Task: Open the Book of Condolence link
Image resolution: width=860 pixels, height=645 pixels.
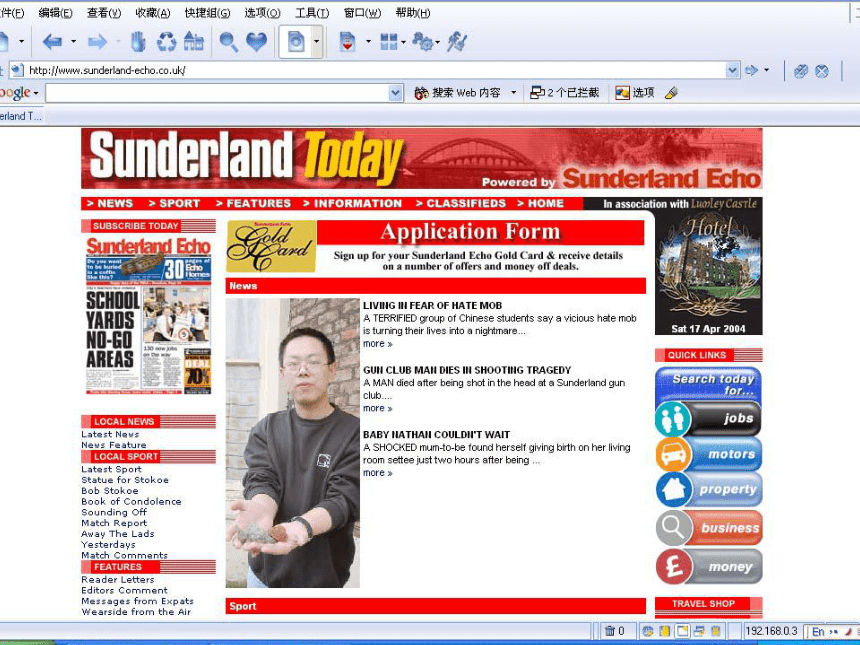Action: (131, 501)
